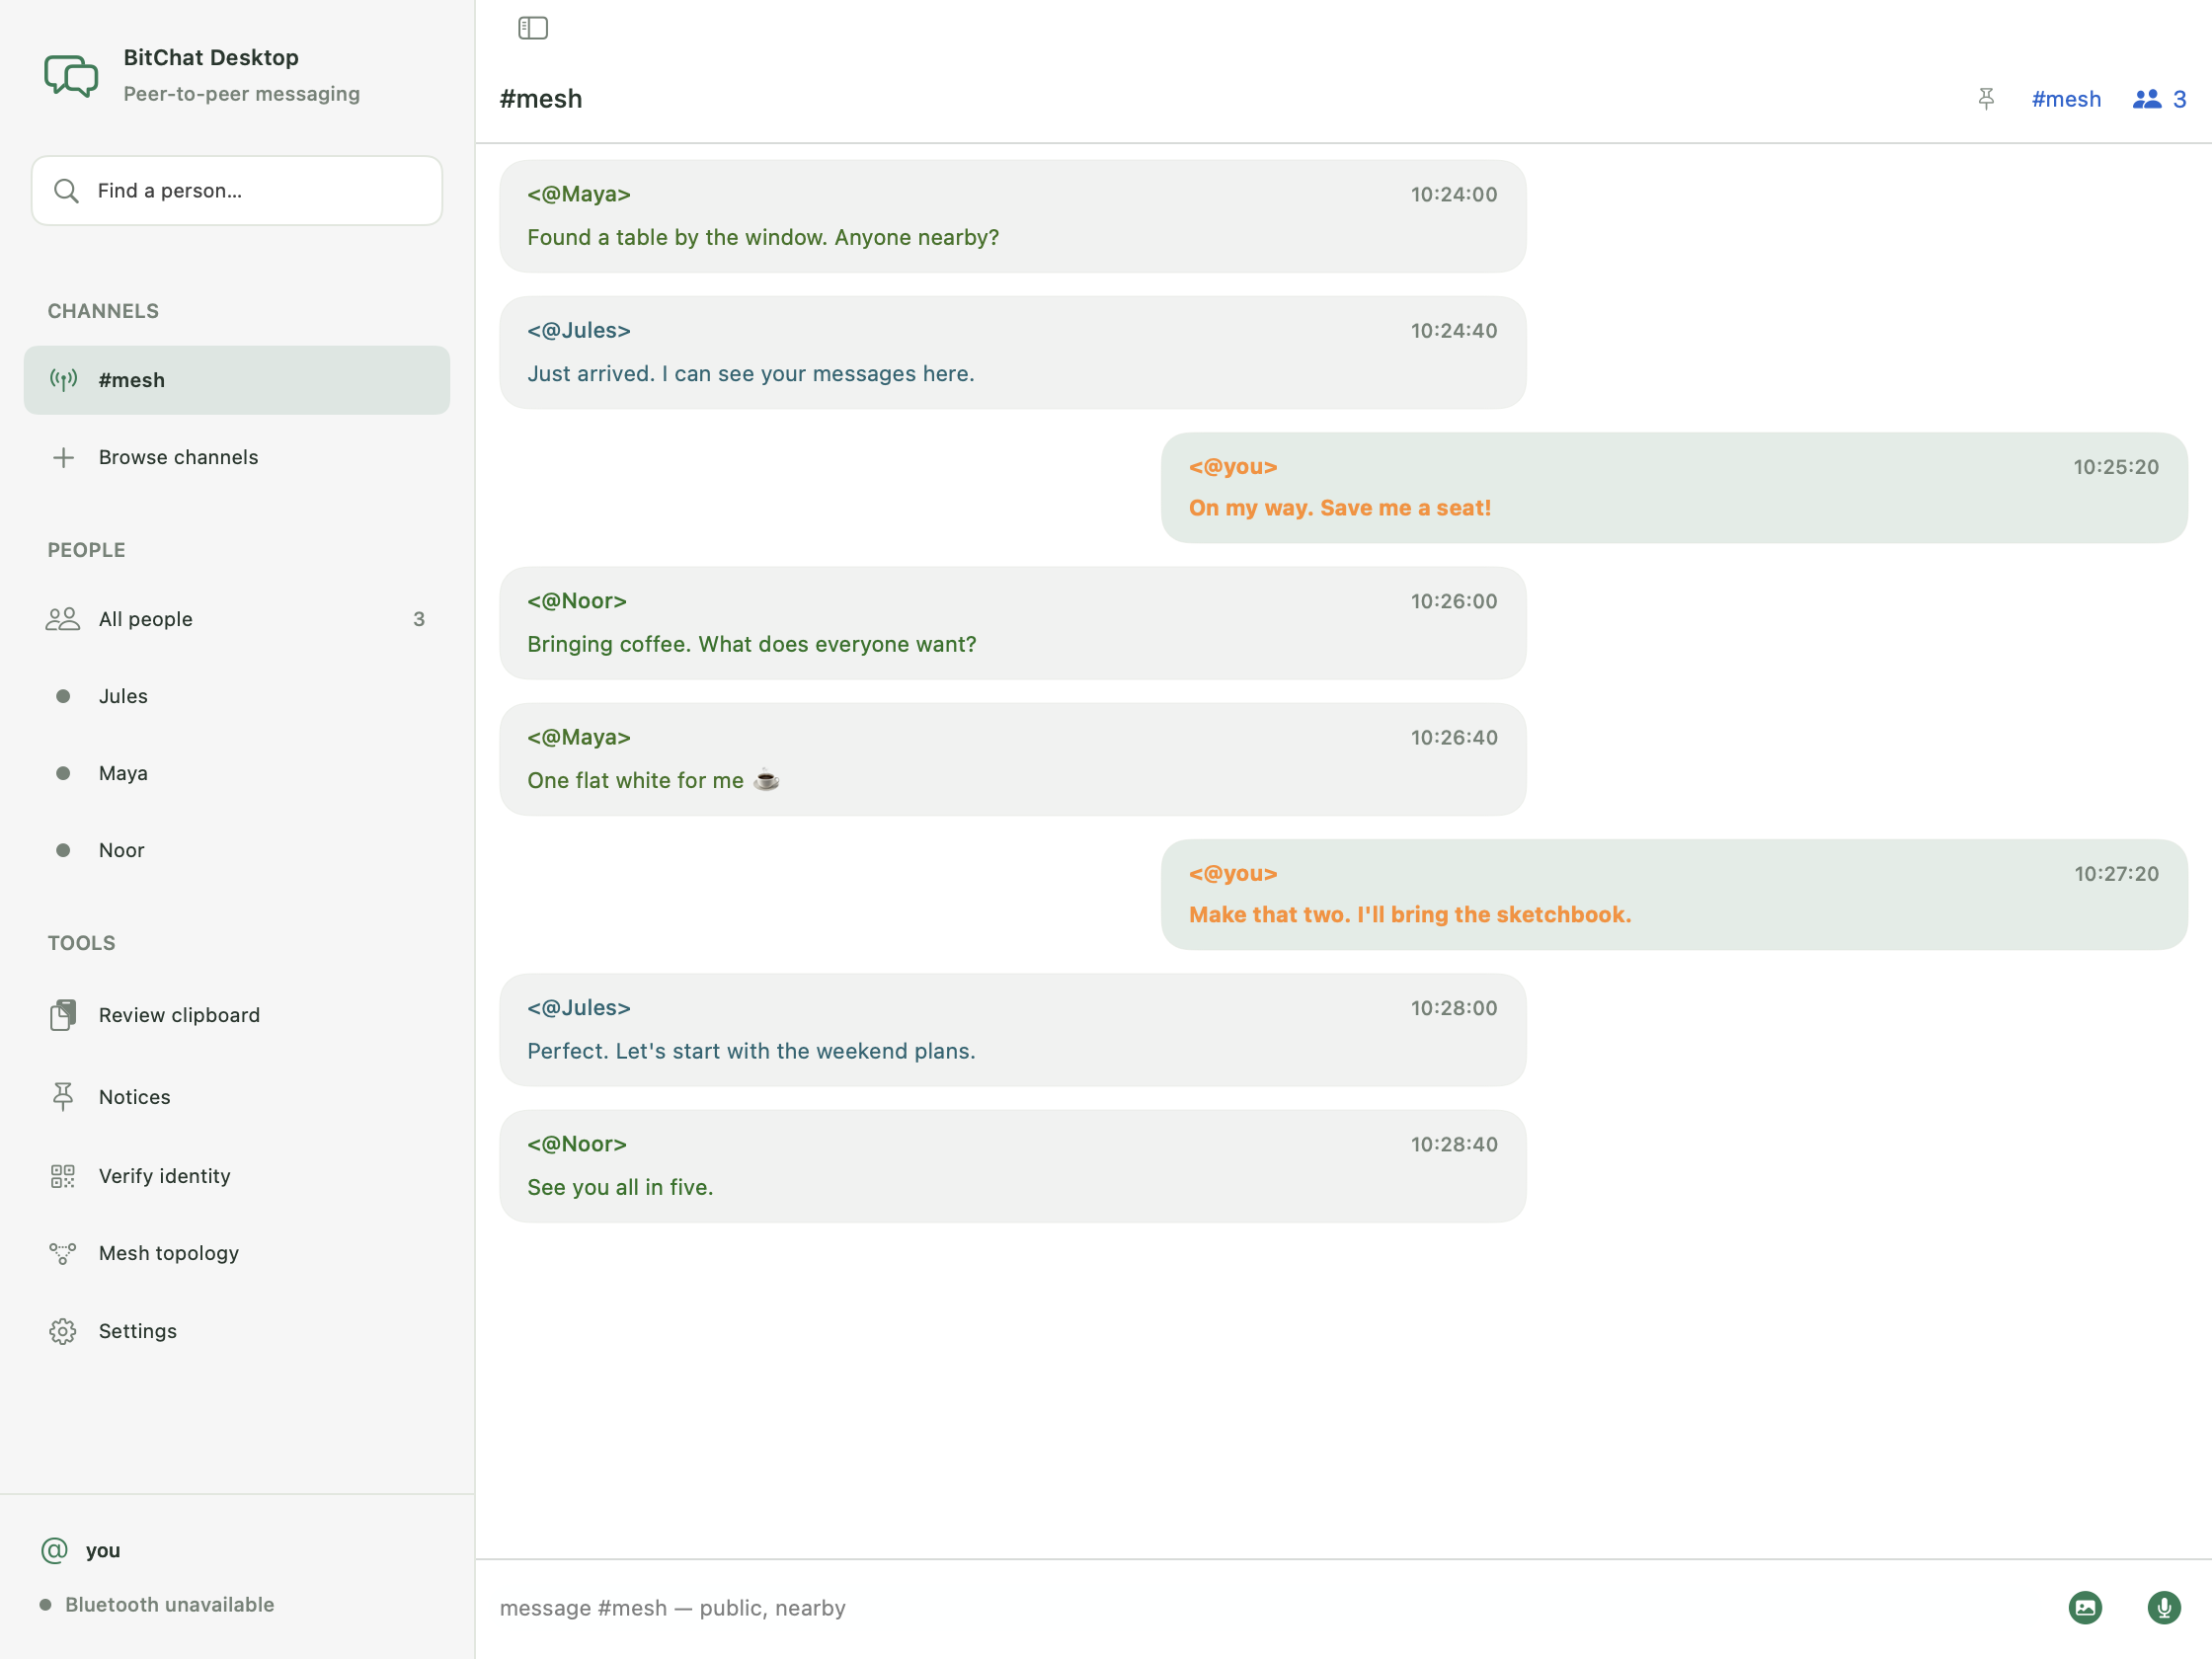Select Maya in the people list
This screenshot has width=2212, height=1659.
click(237, 773)
